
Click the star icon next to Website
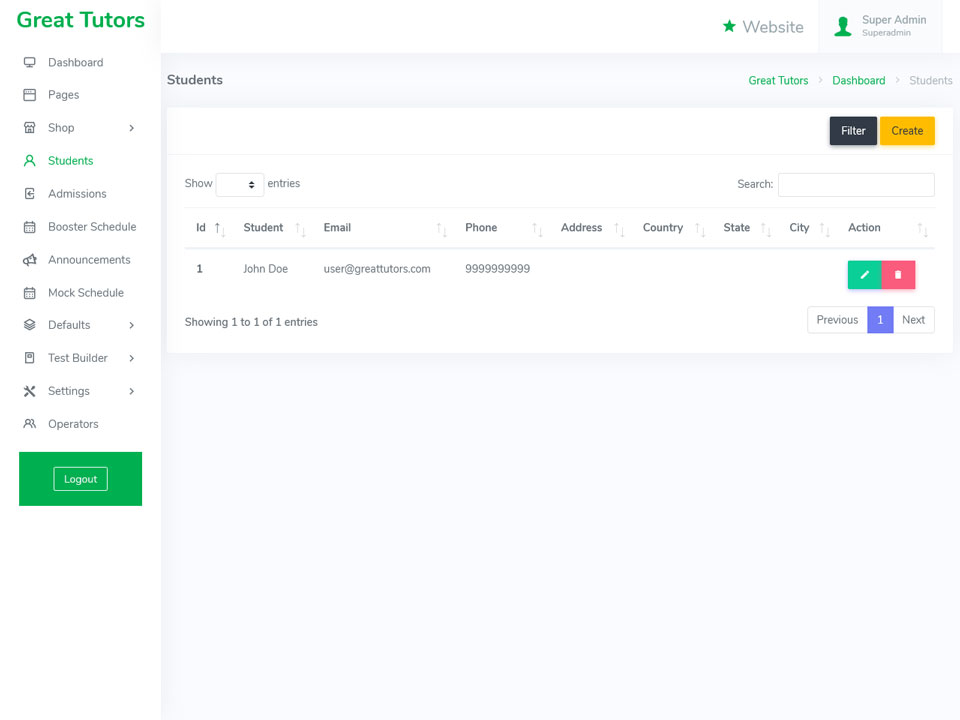(x=729, y=26)
